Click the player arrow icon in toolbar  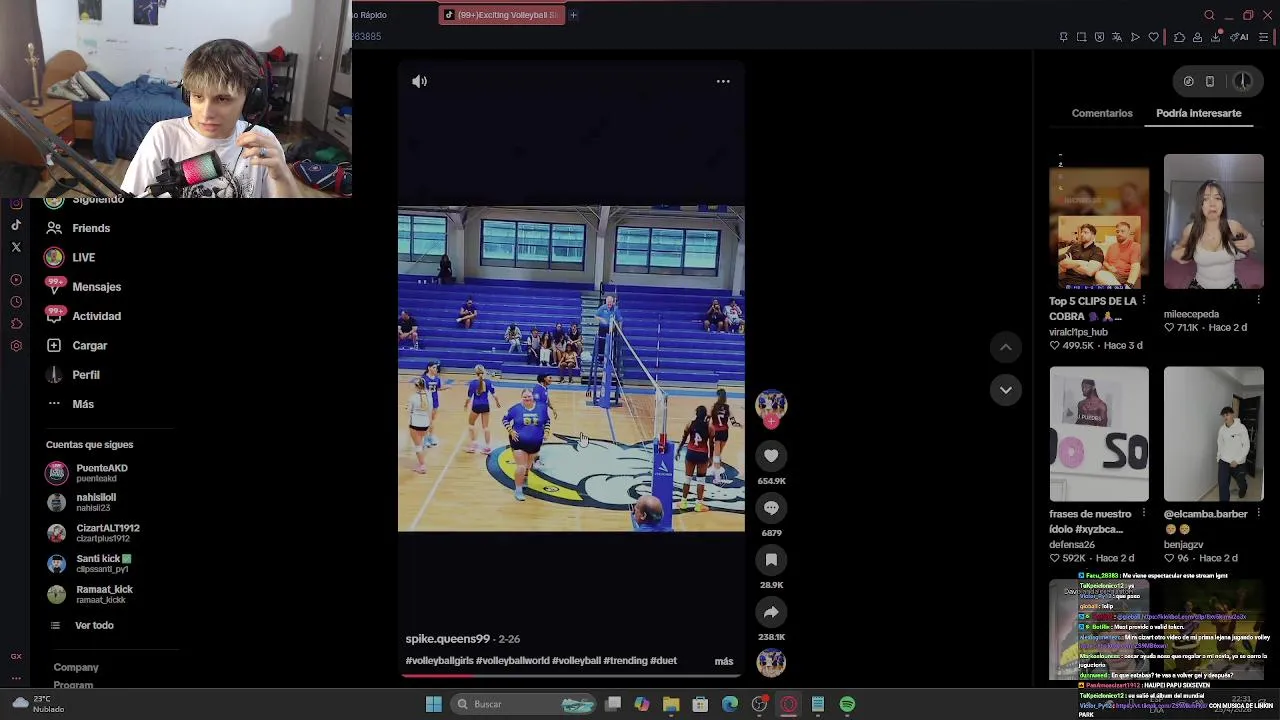point(1135,37)
